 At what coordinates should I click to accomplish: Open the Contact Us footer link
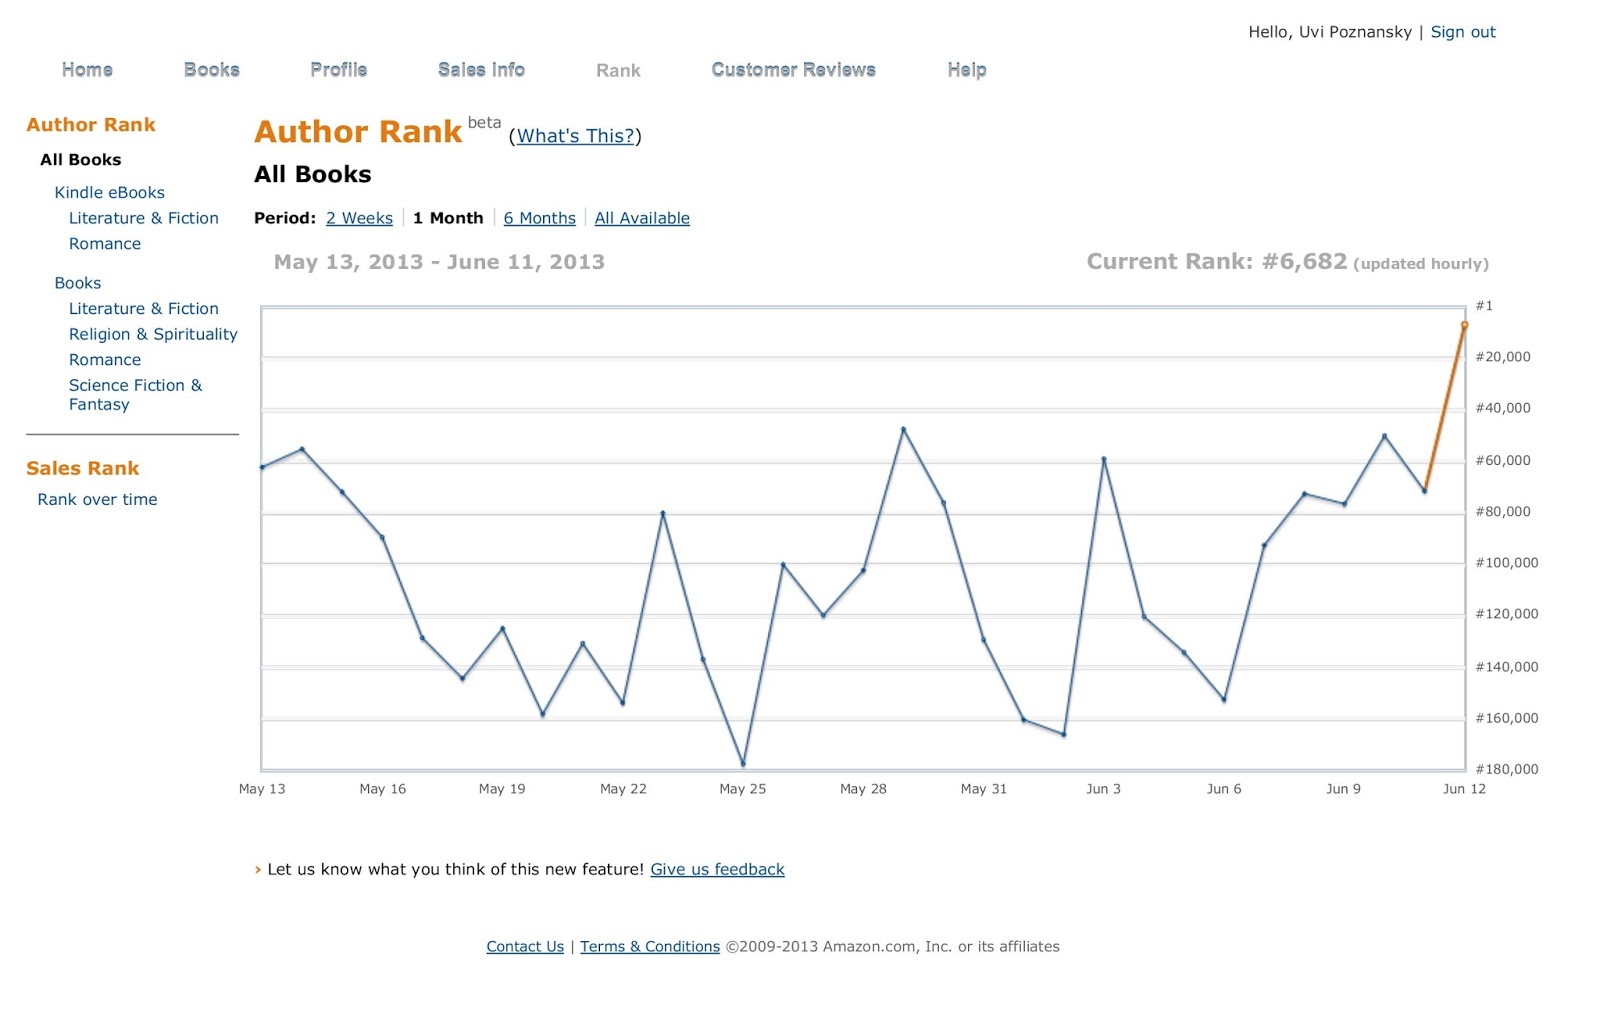(525, 946)
